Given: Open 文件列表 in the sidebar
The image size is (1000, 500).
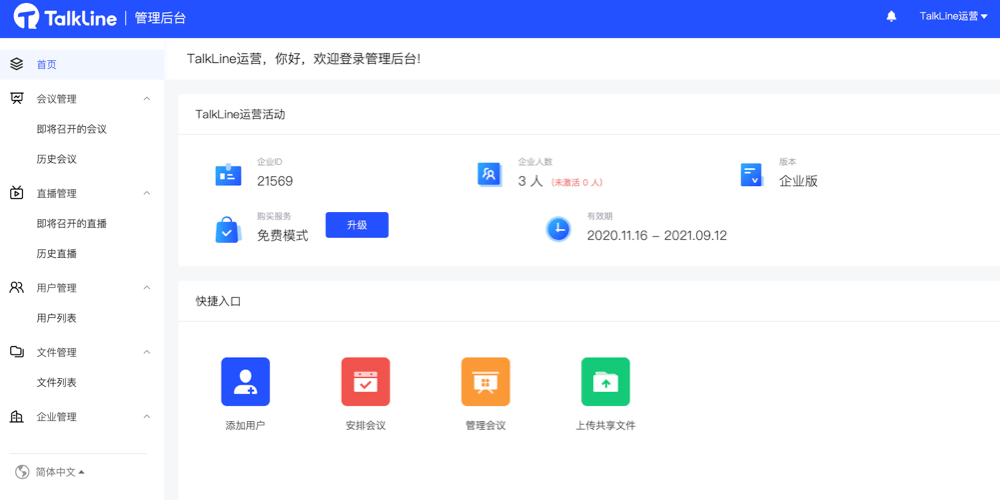Looking at the screenshot, I should click(57, 383).
